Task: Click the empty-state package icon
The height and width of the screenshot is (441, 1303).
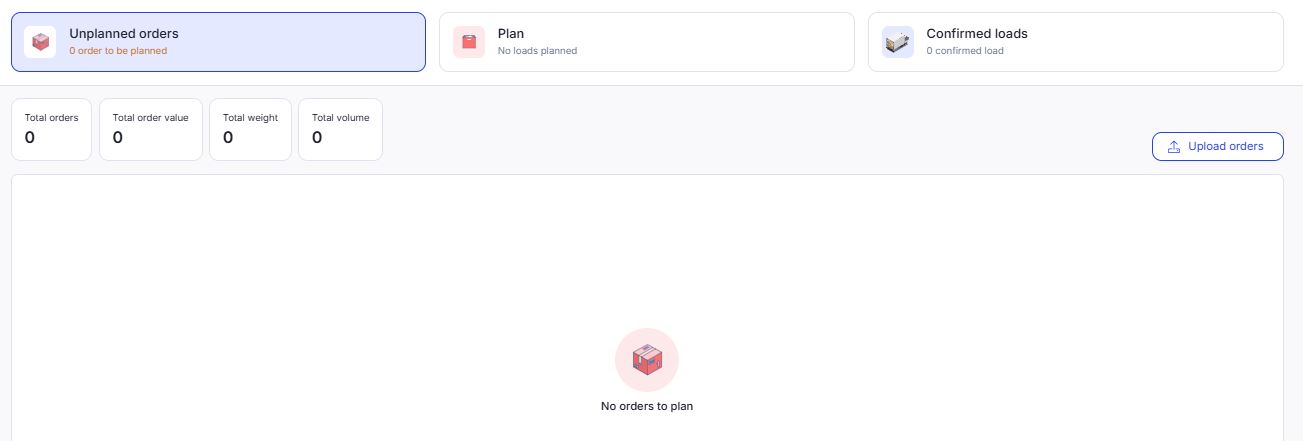Action: click(647, 360)
